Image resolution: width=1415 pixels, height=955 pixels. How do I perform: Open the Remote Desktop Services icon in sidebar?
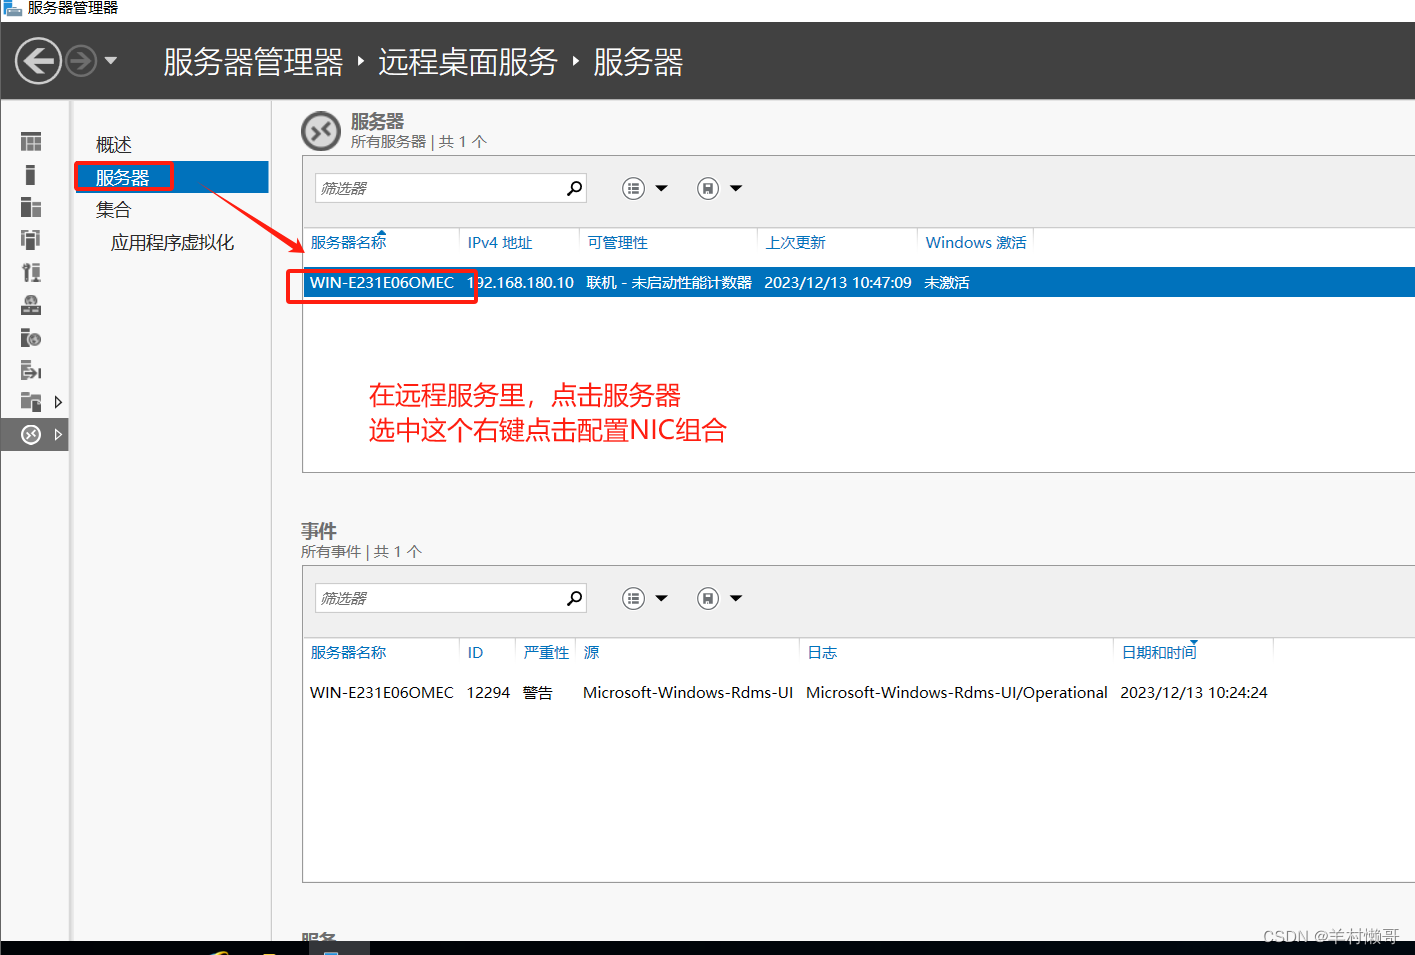pyautogui.click(x=31, y=434)
